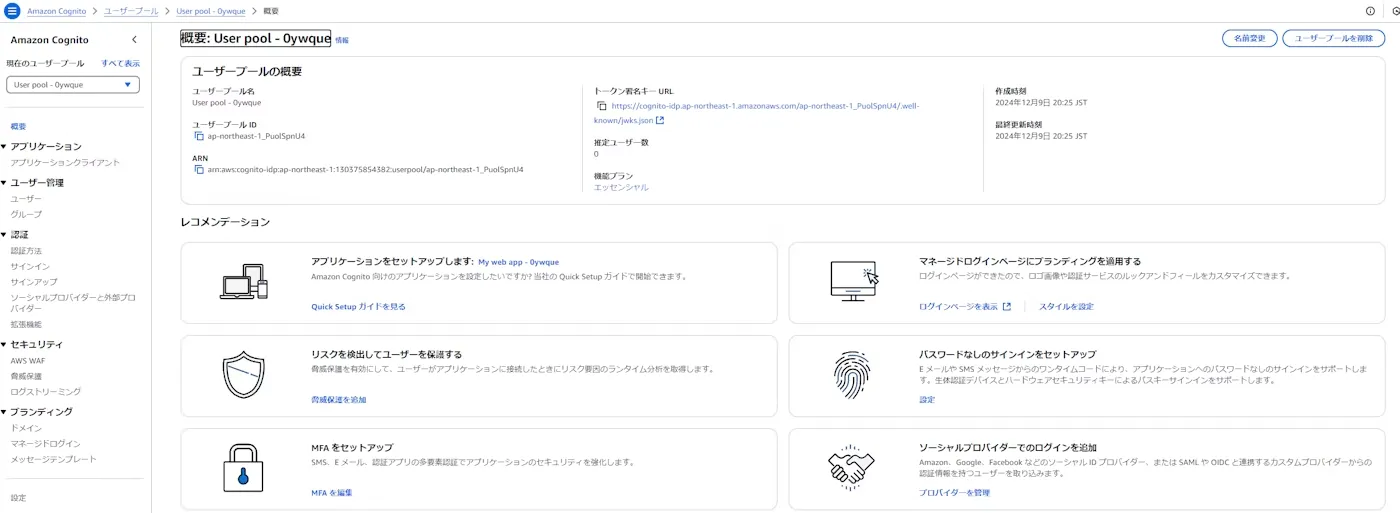
Task: Collapse the セキュリティ sidebar section
Action: coord(4,345)
